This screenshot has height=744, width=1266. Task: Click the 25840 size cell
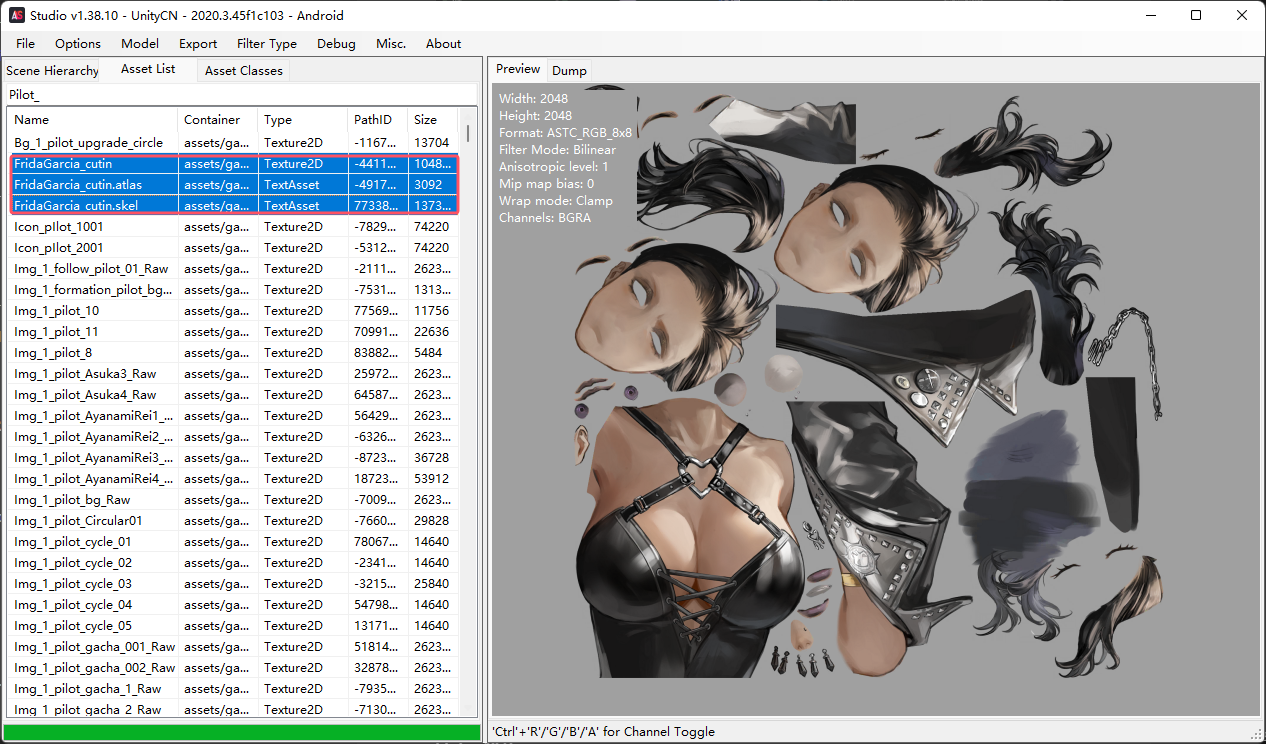point(432,584)
